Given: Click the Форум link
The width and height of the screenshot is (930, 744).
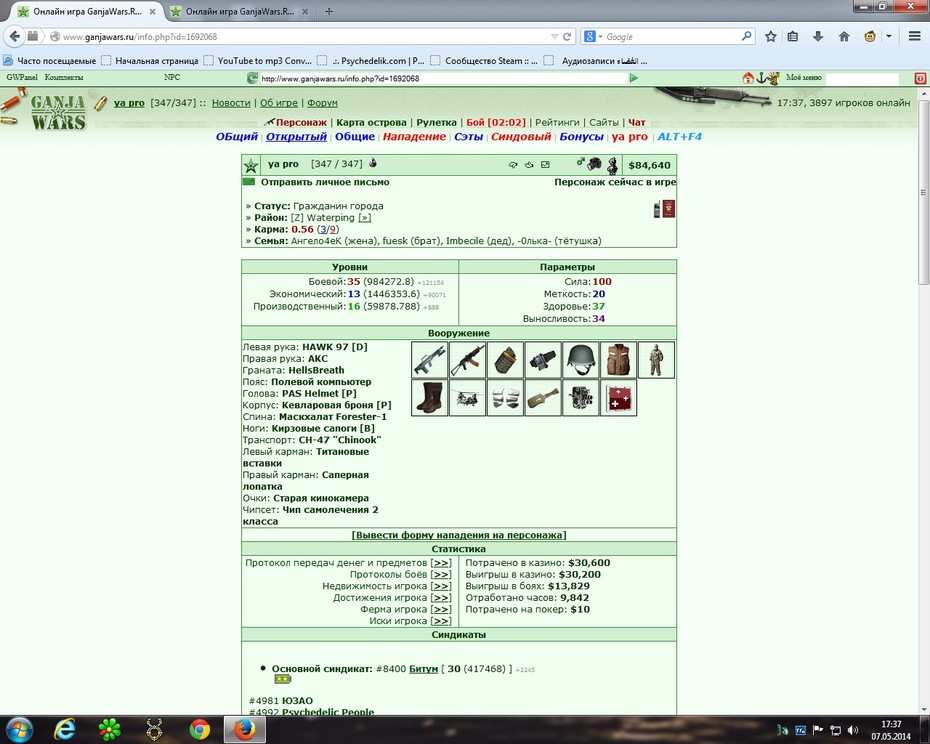Looking at the screenshot, I should [x=322, y=103].
